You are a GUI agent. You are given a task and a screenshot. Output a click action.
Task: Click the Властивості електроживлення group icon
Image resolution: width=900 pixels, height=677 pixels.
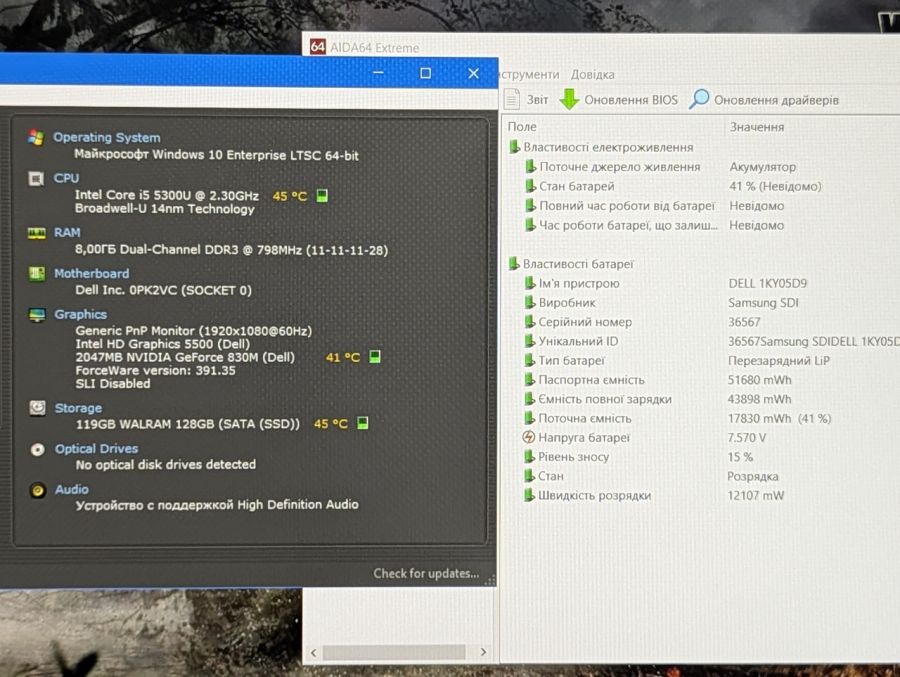tap(514, 147)
